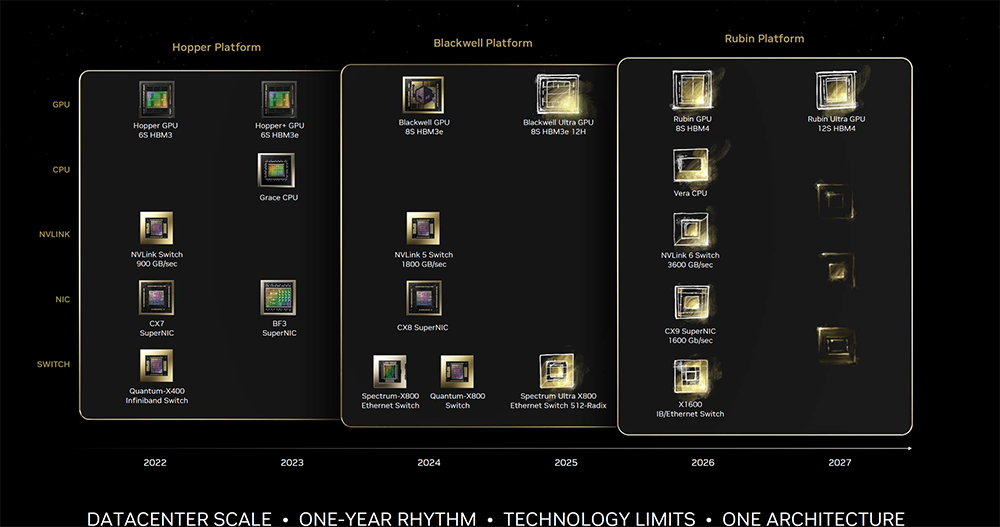This screenshot has width=1000, height=527.
Task: Click the CX9 SuperNIC chip sketch
Action: pyautogui.click(x=691, y=302)
